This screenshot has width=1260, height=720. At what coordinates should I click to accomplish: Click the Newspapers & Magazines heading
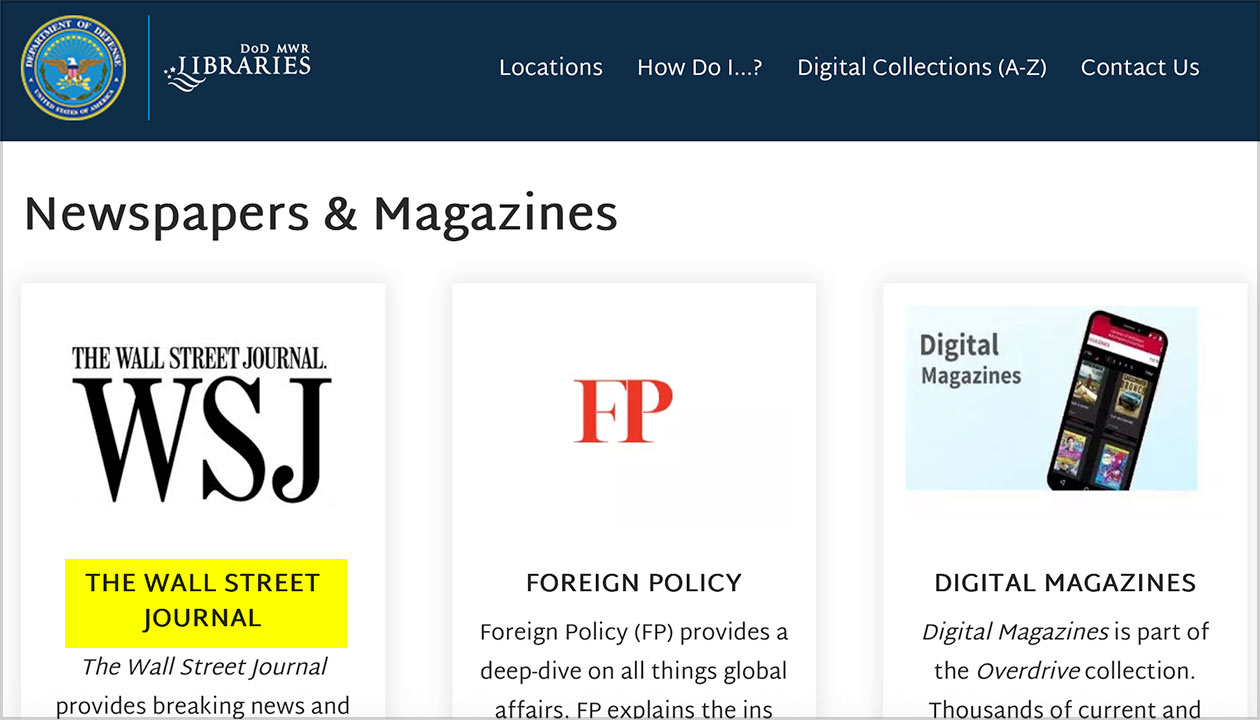(x=320, y=214)
